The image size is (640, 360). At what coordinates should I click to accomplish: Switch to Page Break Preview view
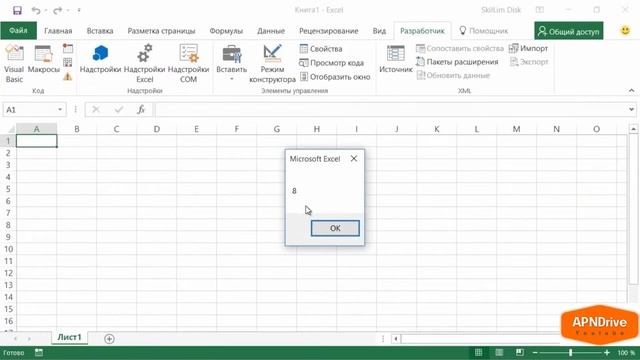[519, 352]
